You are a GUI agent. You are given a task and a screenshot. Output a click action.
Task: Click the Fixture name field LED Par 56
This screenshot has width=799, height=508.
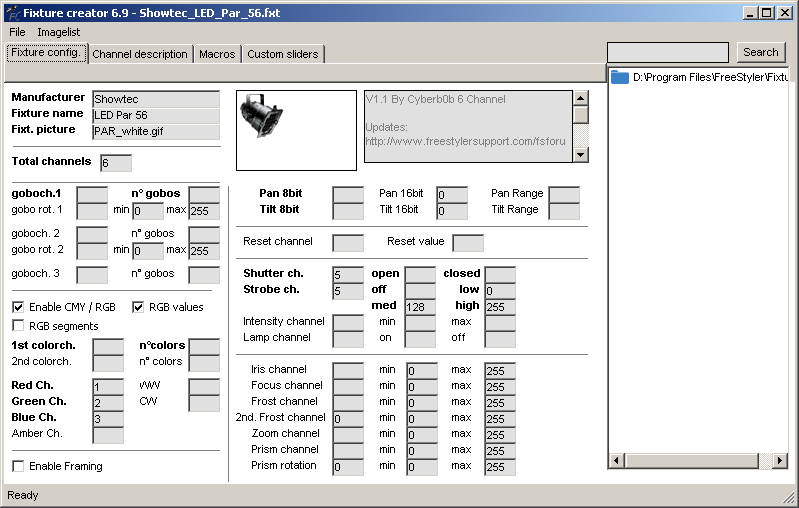(x=156, y=115)
